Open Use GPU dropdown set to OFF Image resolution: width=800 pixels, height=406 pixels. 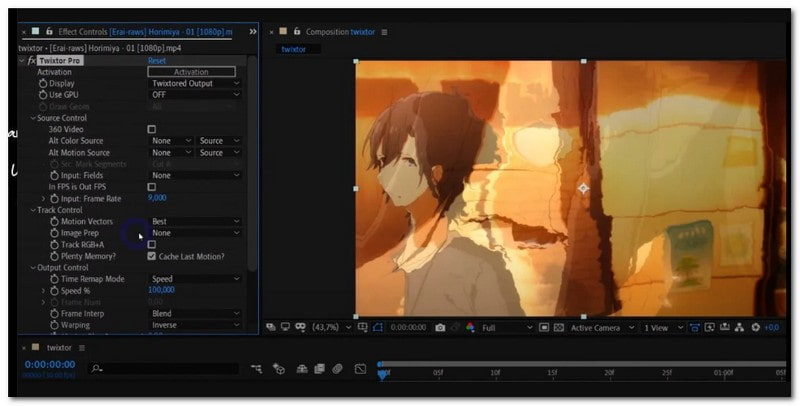[x=195, y=95]
